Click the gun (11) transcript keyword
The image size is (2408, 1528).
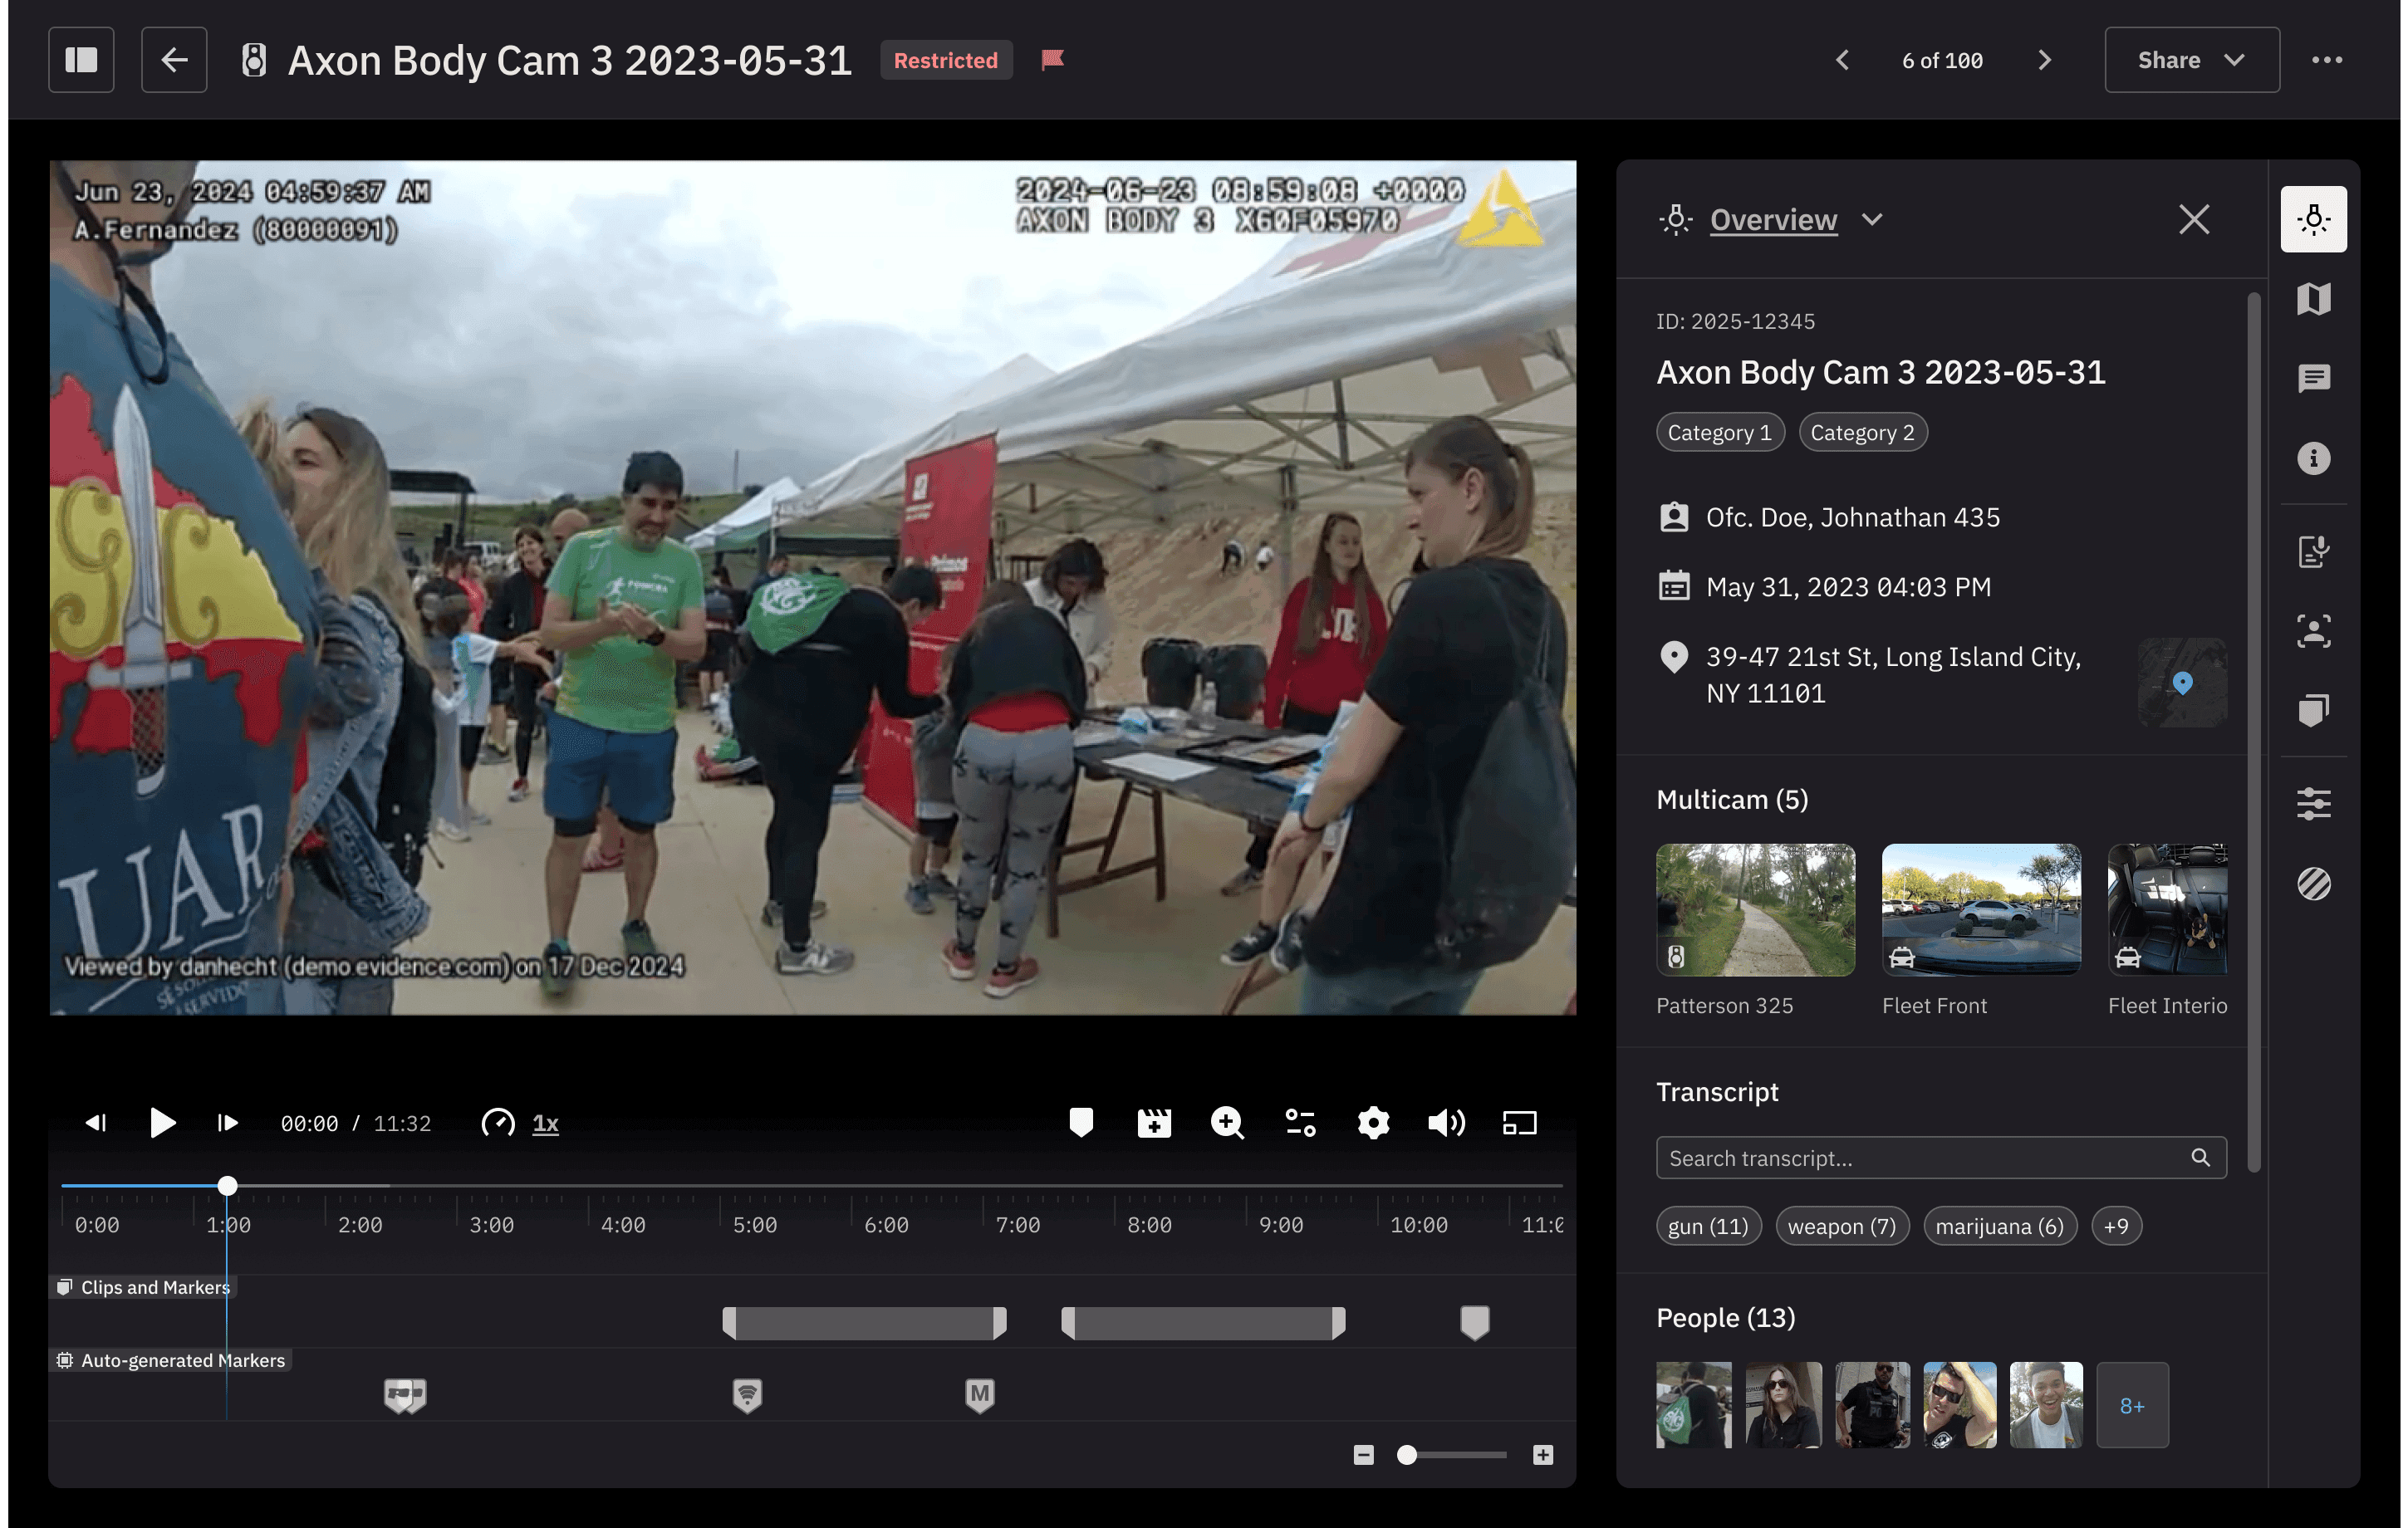tap(1707, 1226)
